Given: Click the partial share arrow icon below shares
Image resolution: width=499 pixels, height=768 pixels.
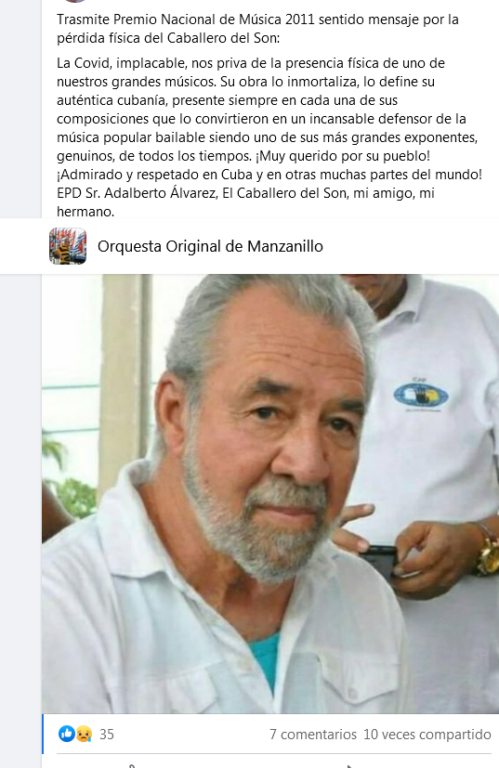Looking at the screenshot, I should (349, 765).
